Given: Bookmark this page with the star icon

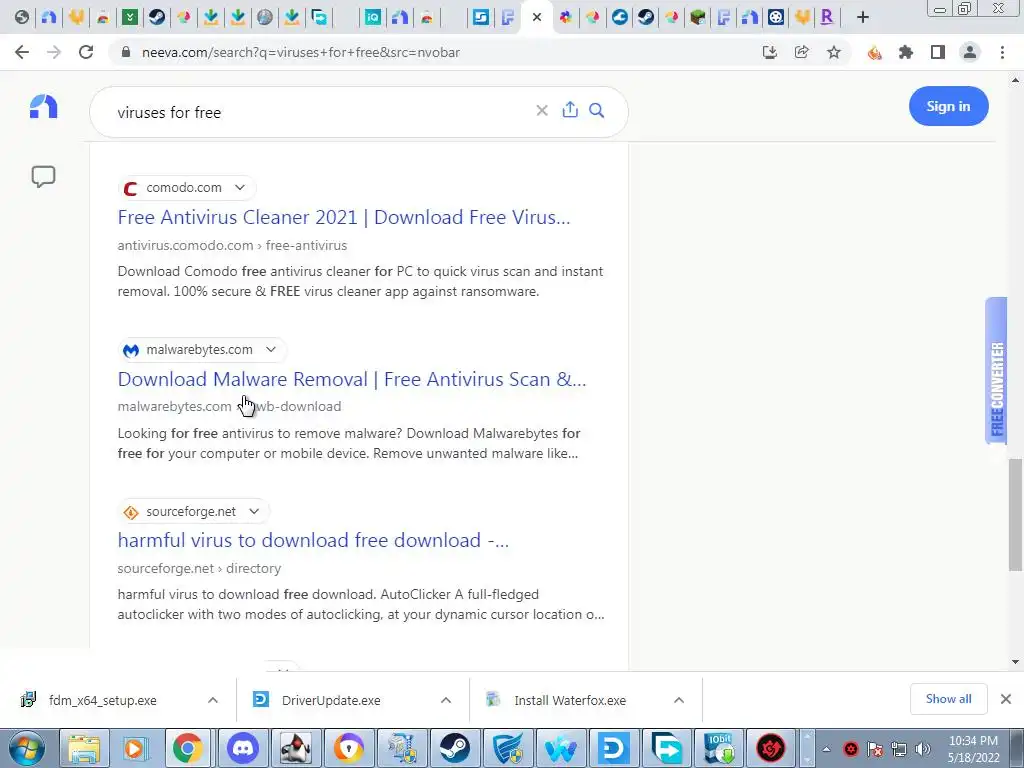Looking at the screenshot, I should (834, 52).
